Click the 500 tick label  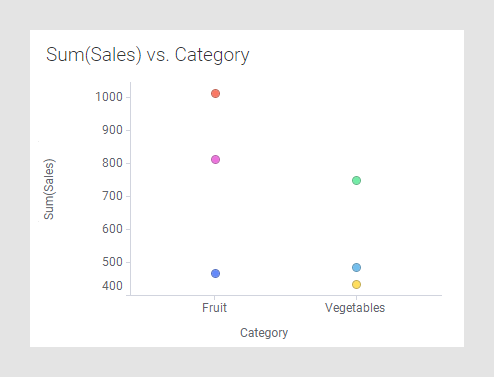click(x=112, y=262)
